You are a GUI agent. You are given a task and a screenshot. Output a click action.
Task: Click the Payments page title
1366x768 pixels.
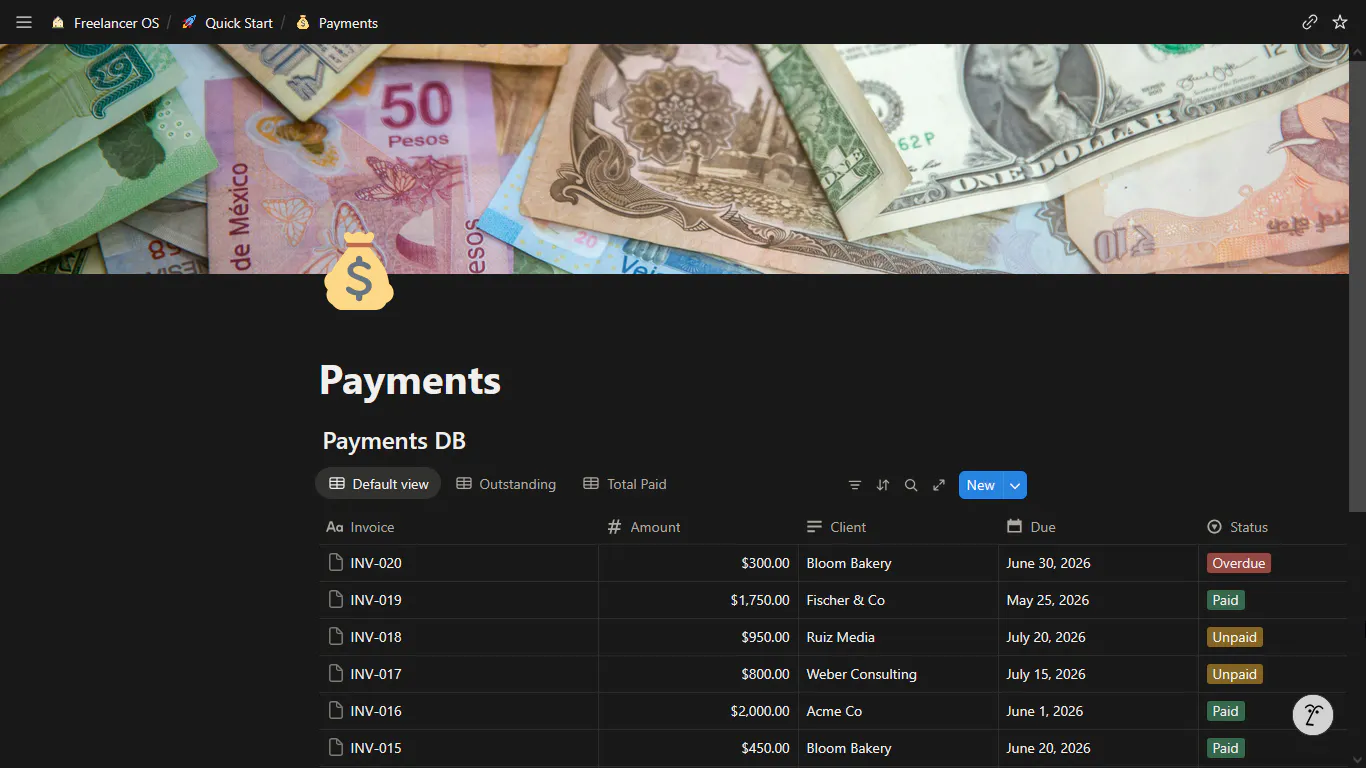410,381
